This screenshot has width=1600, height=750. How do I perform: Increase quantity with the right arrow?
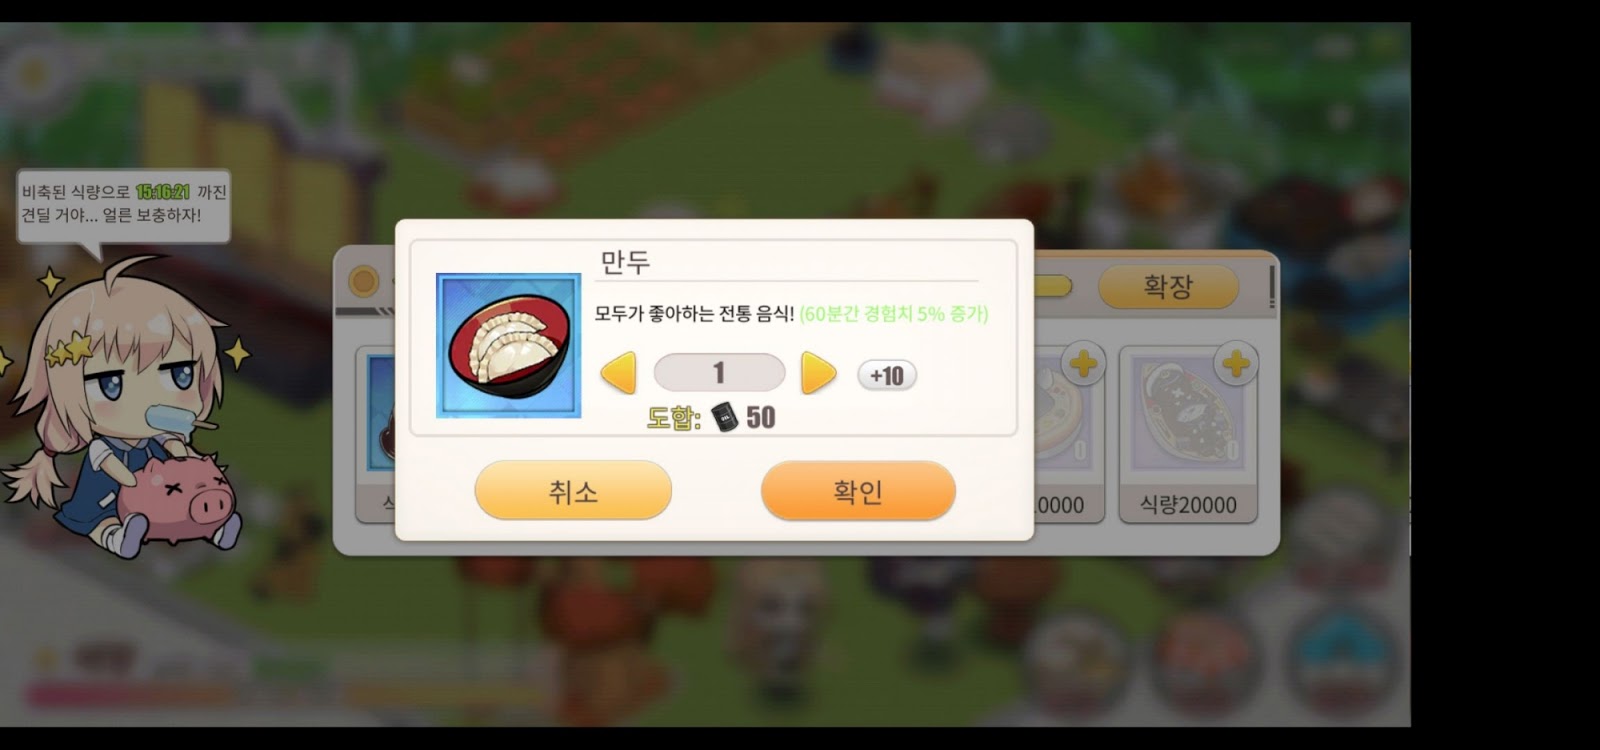coord(818,373)
